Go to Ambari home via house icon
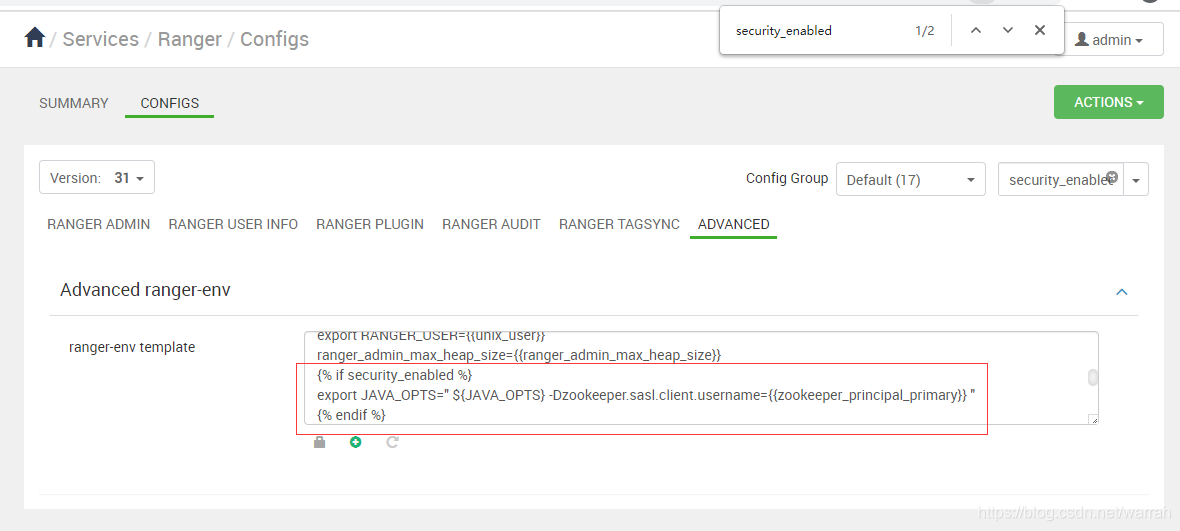Image resolution: width=1180 pixels, height=531 pixels. [35, 38]
